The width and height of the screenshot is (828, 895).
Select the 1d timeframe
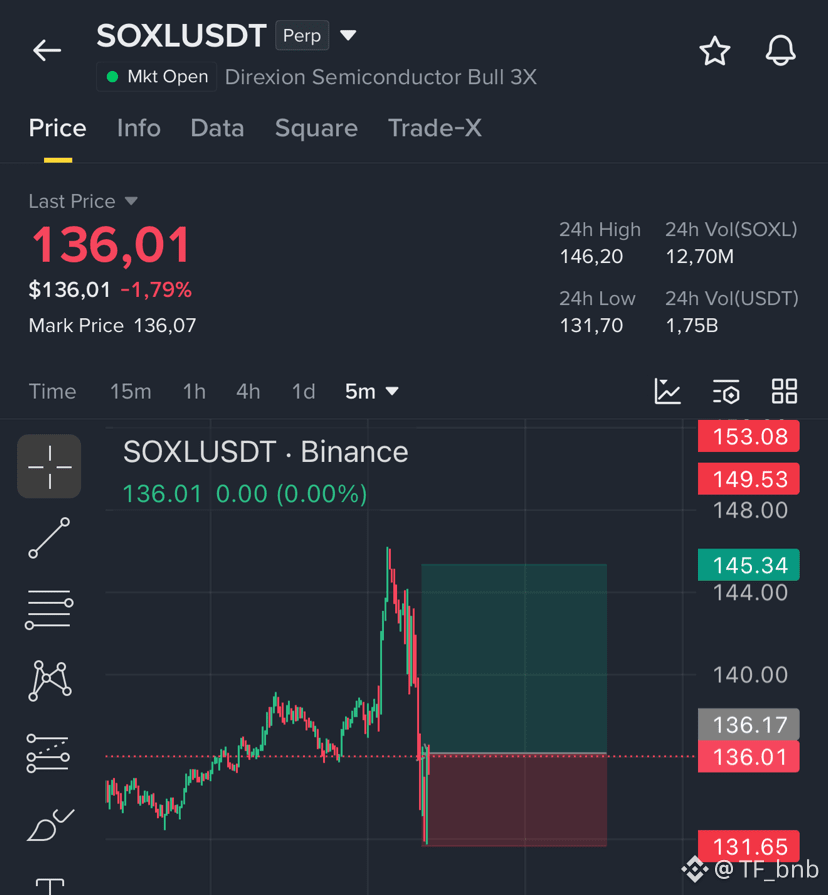click(304, 392)
